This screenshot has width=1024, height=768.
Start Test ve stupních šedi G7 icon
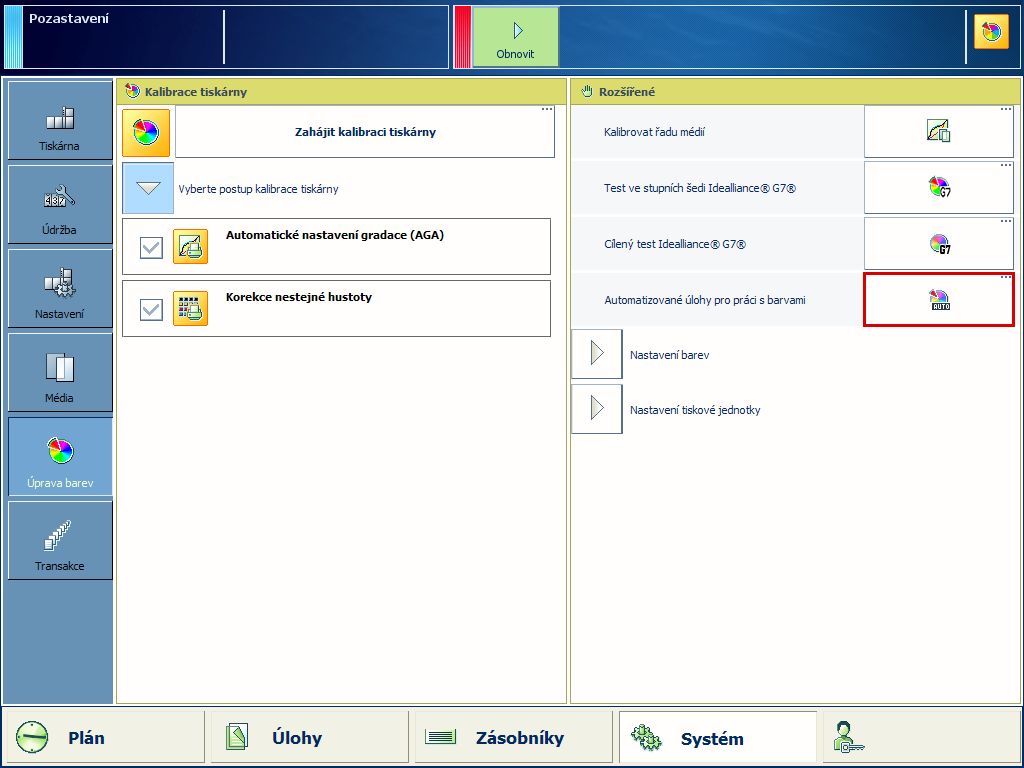[x=938, y=187]
